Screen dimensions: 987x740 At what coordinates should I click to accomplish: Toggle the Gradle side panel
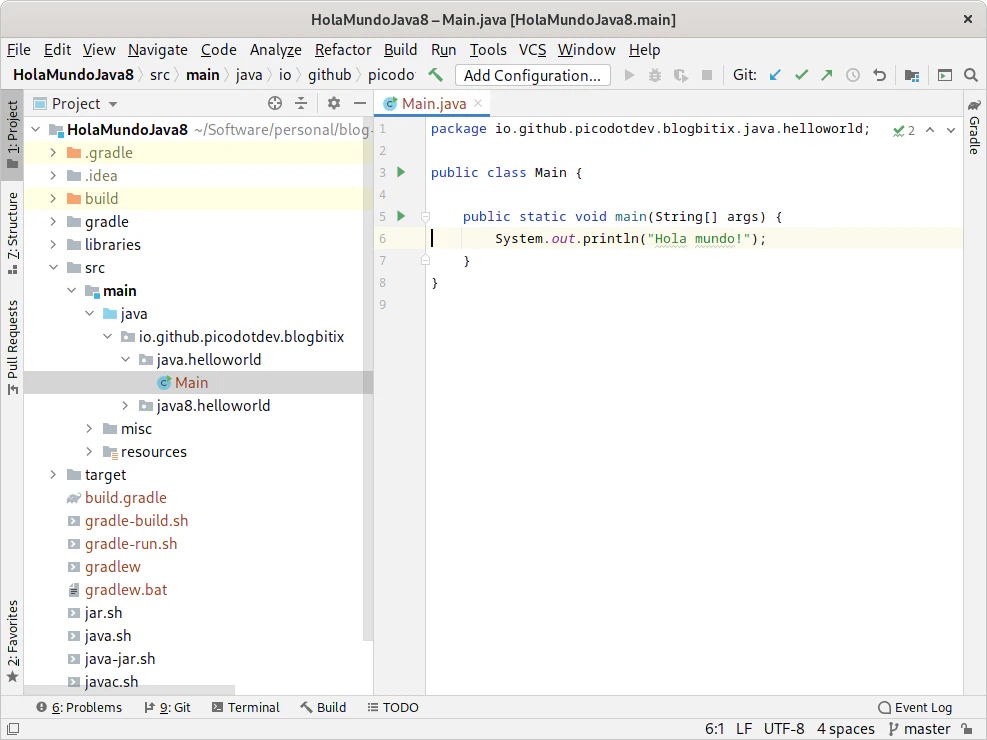pyautogui.click(x=973, y=128)
